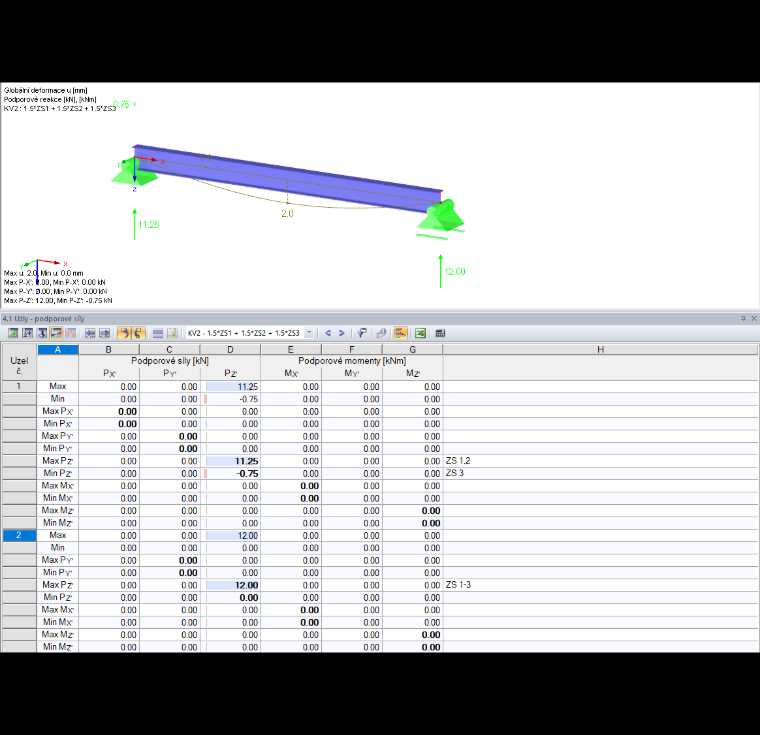
Task: Click the third toolbar icon with down arrow
Action: coord(42,333)
